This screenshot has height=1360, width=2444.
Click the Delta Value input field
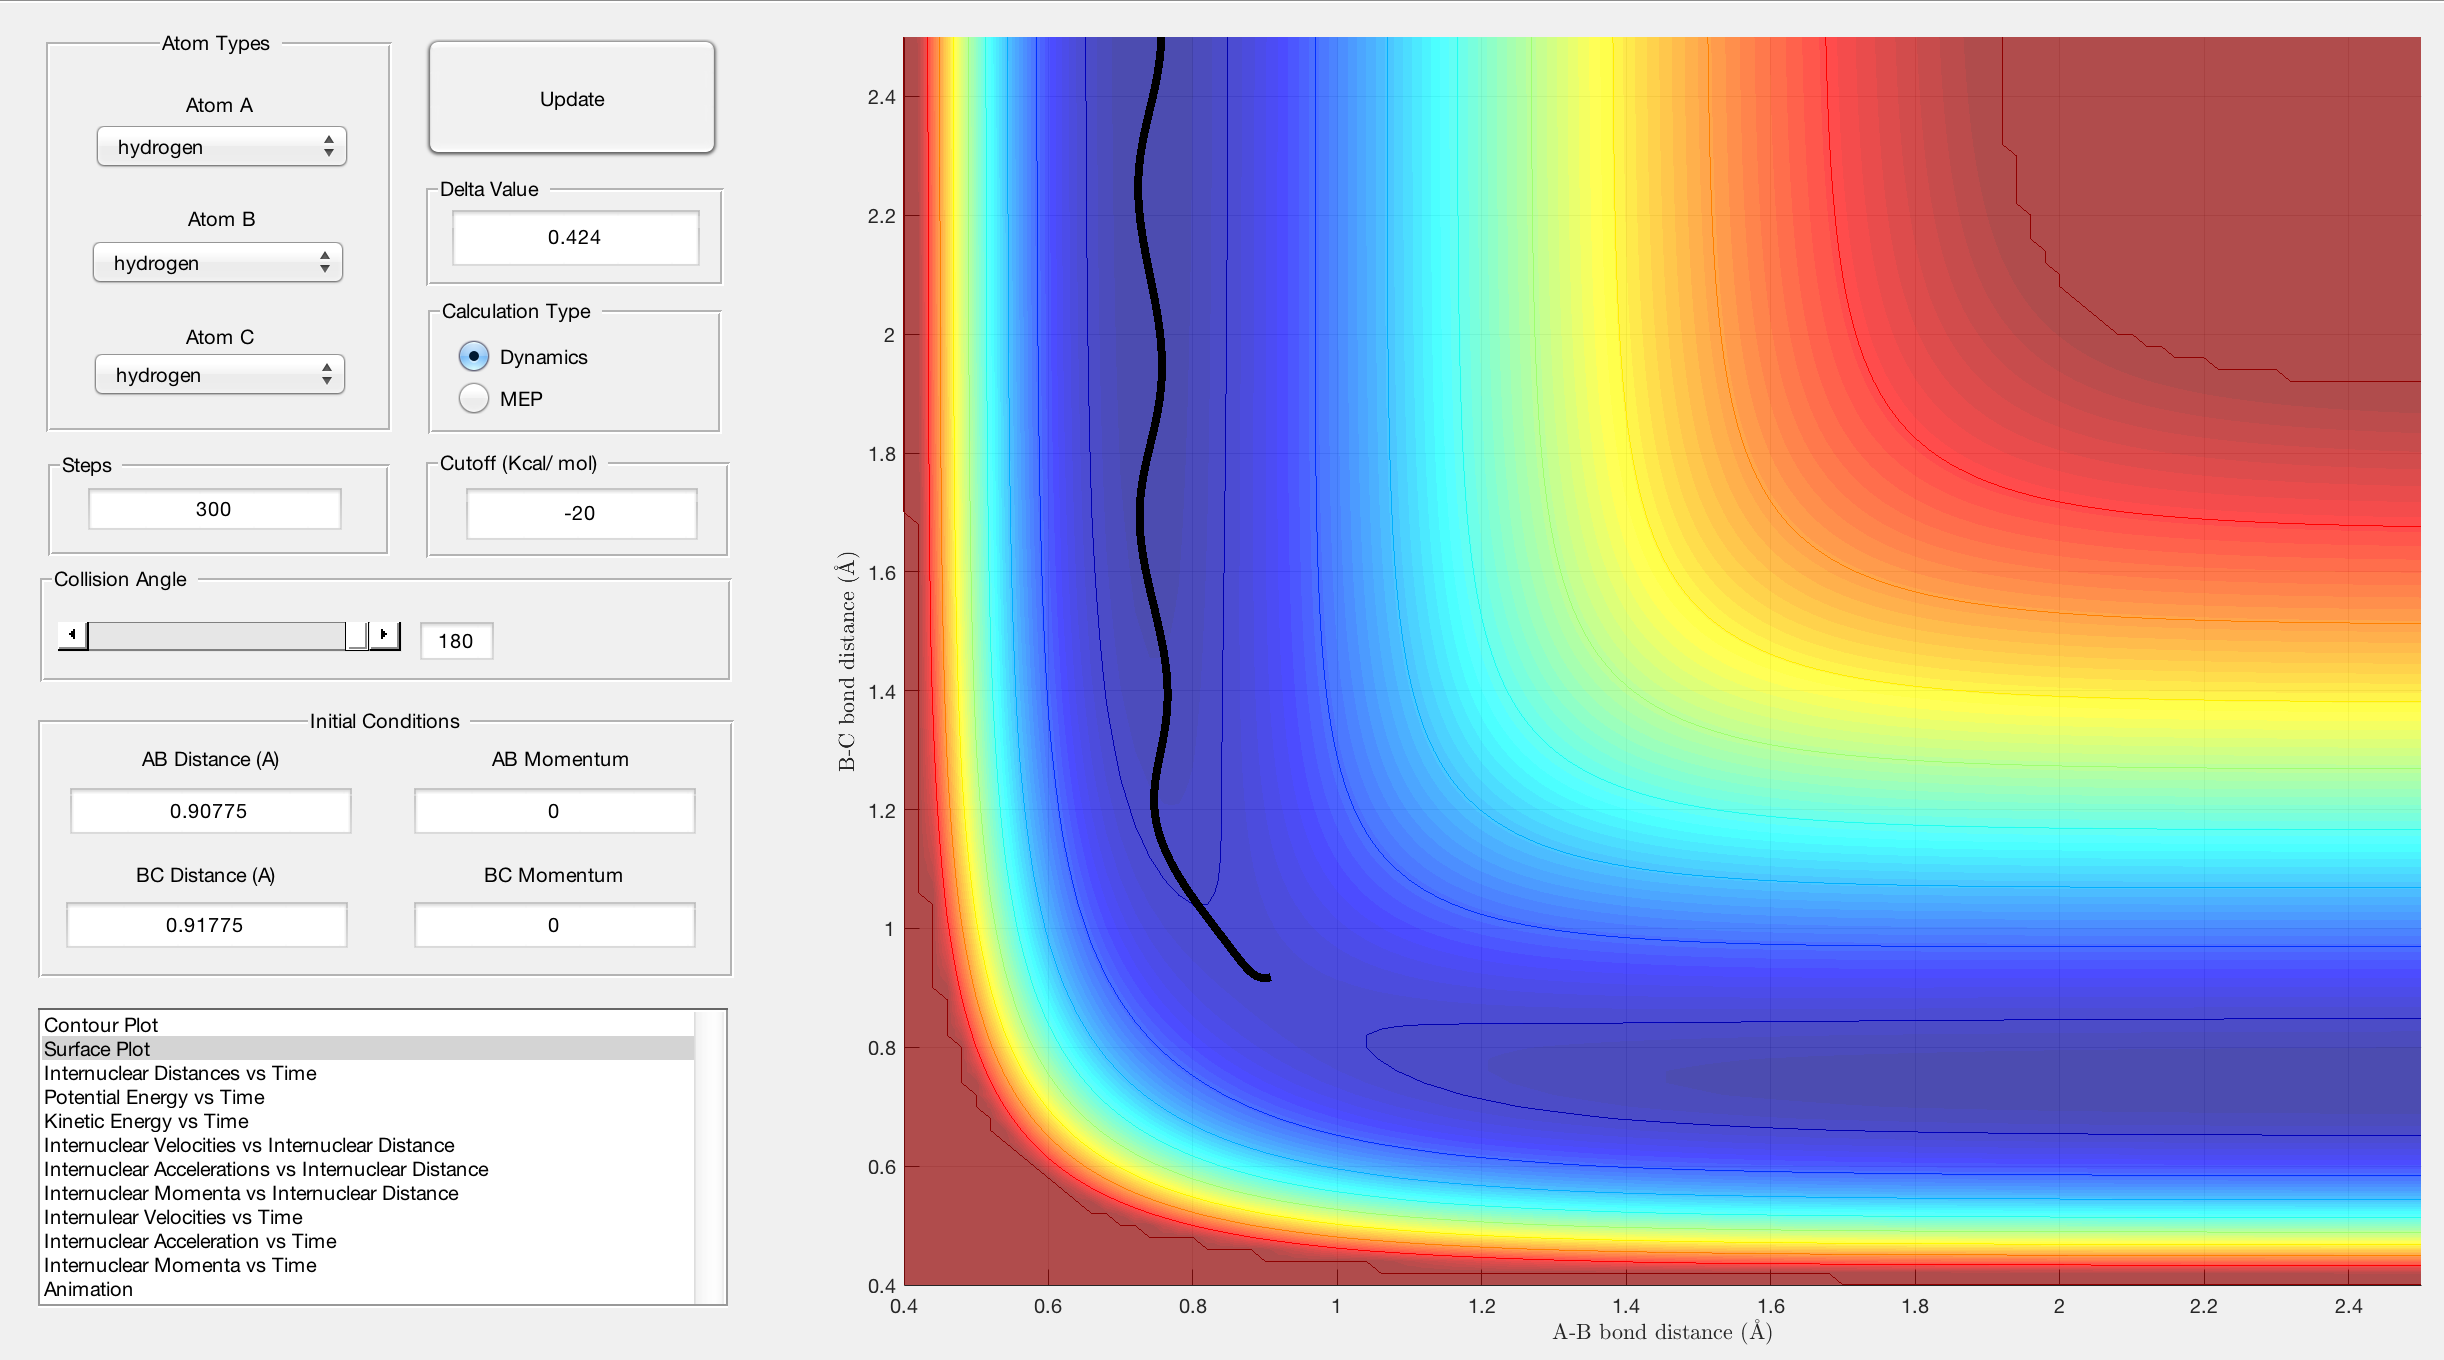[x=575, y=237]
